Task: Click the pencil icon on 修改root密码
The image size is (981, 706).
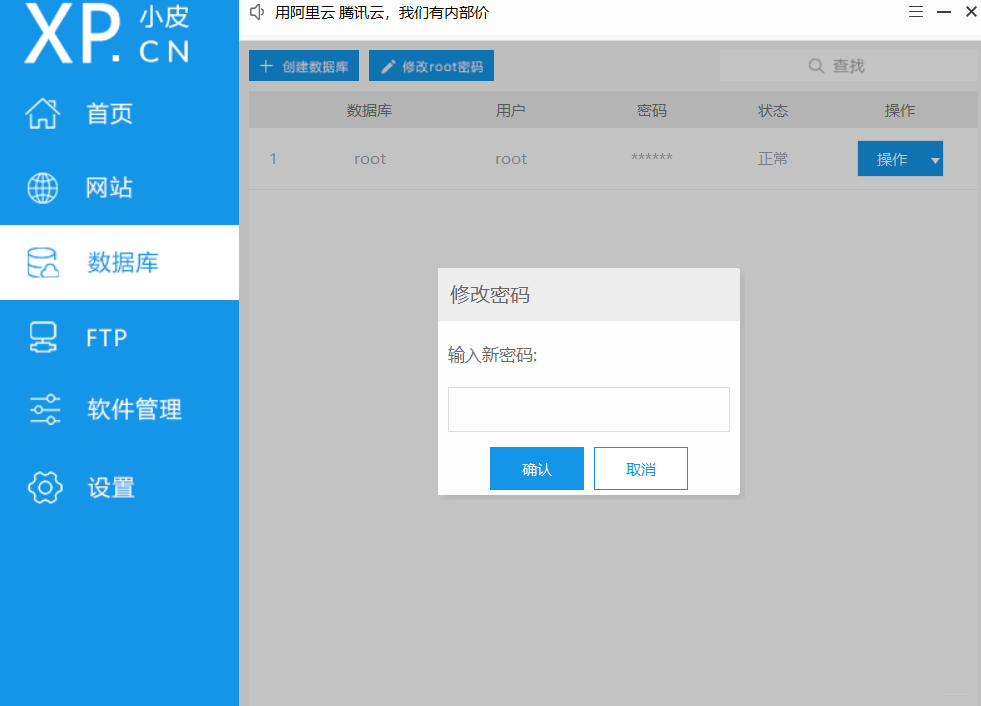Action: pyautogui.click(x=388, y=66)
